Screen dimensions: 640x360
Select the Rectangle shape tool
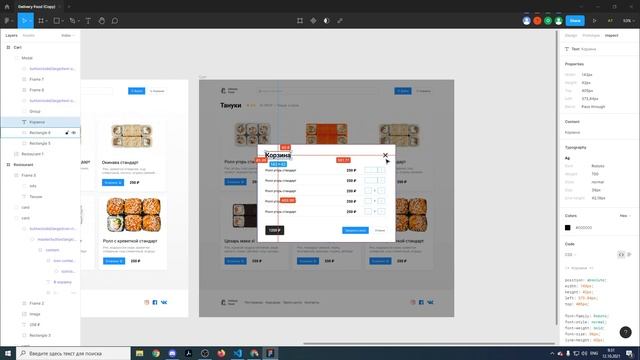point(57,20)
